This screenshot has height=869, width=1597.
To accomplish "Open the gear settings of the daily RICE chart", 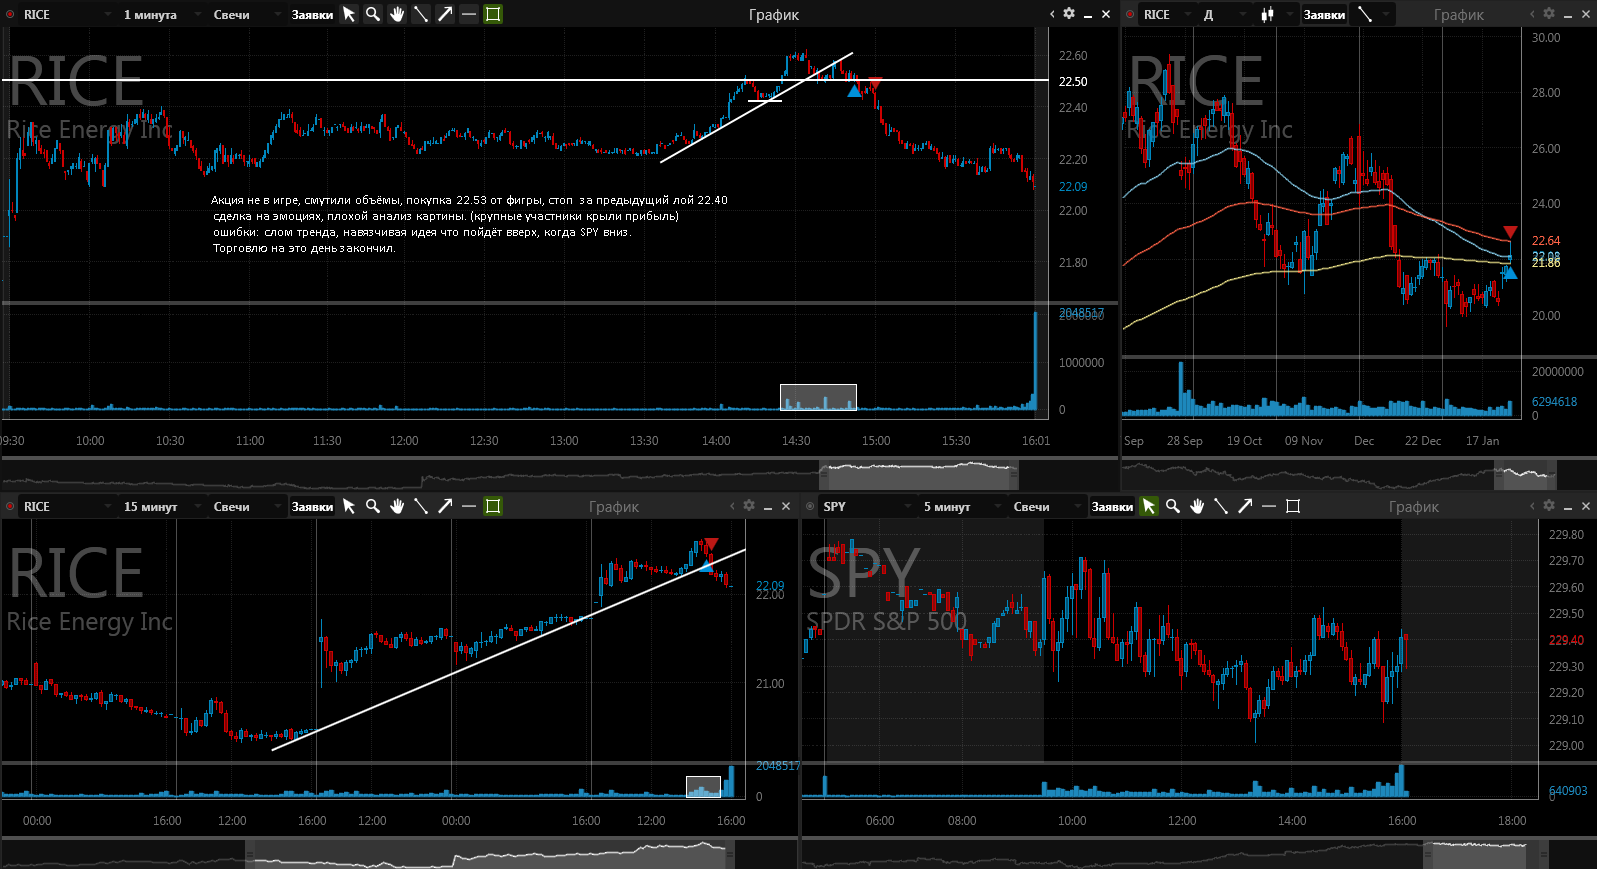I will pos(1549,14).
